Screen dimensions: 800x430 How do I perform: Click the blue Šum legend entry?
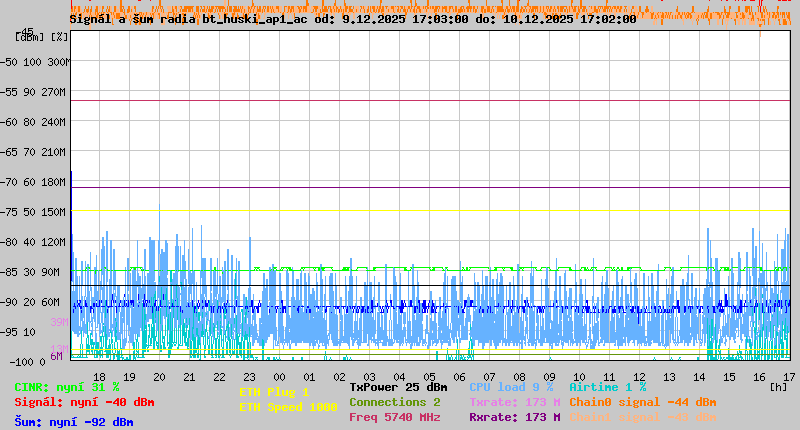click(74, 422)
